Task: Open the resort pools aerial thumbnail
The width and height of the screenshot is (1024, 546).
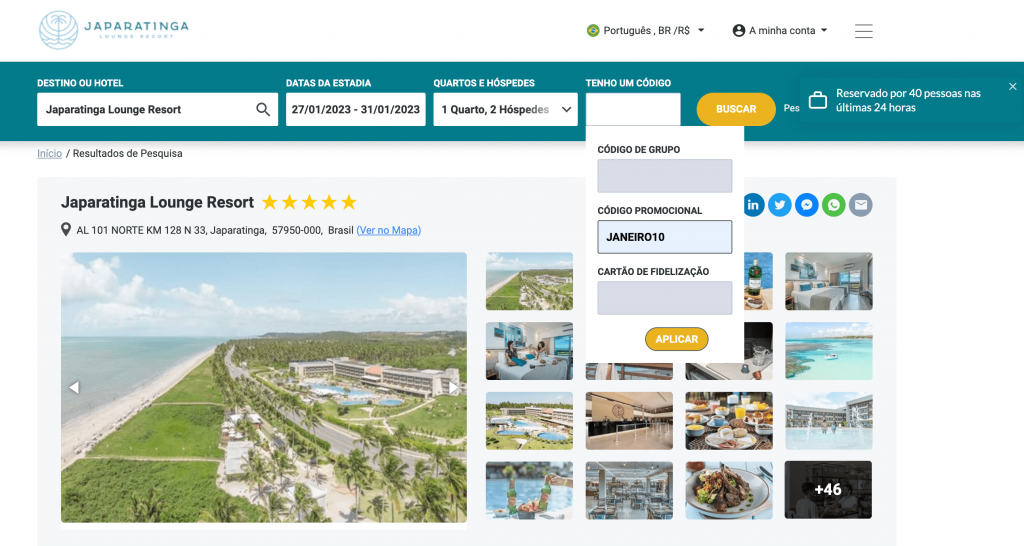Action: [530, 421]
